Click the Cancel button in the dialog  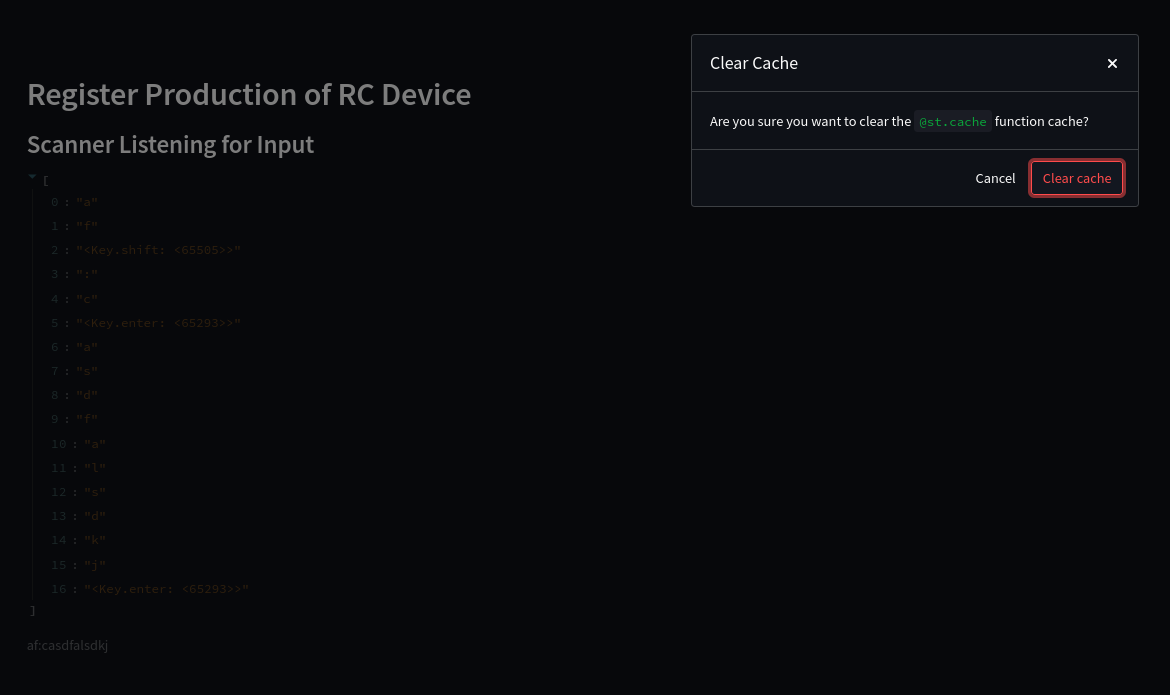pos(995,178)
